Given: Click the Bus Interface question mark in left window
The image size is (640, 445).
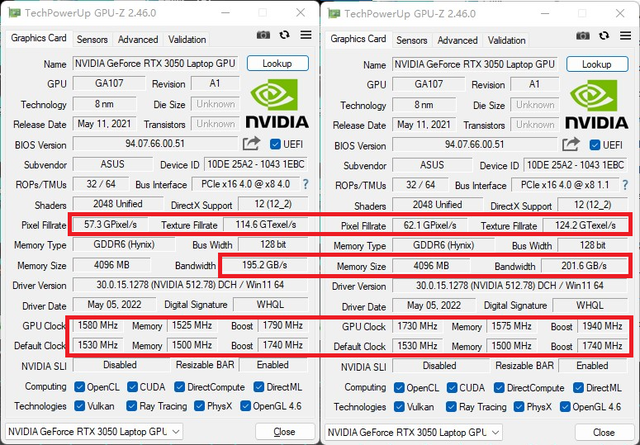Looking at the screenshot, I should coord(305,184).
